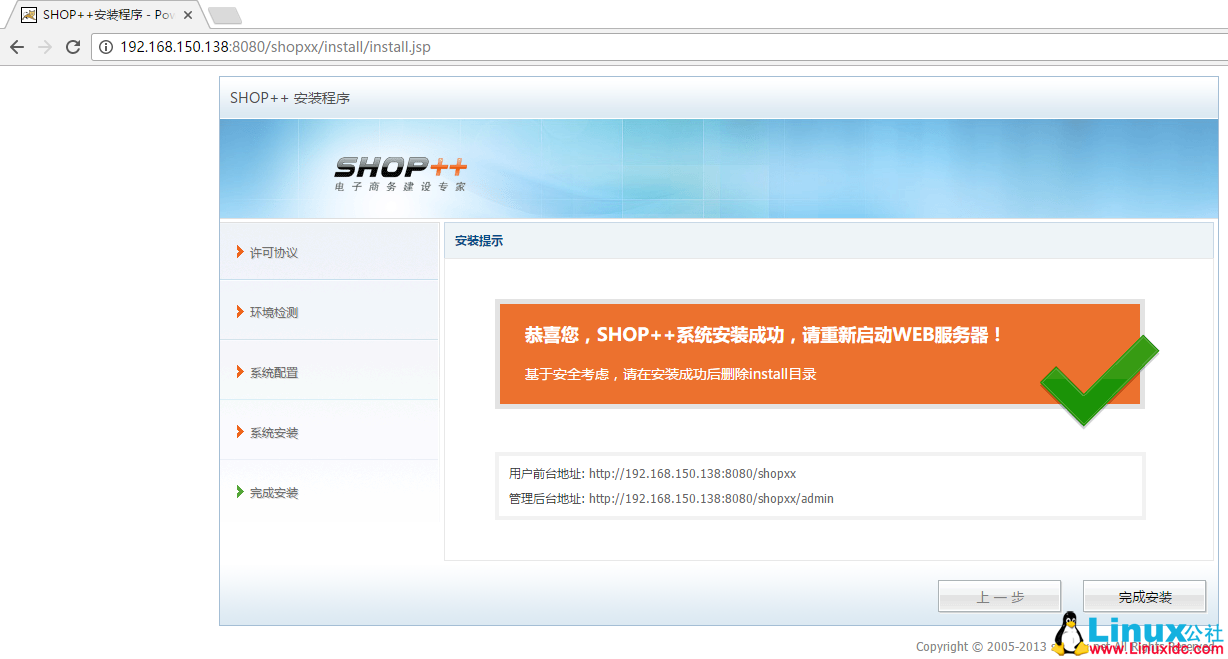Close the SHOP++ installer browser tab
Screen dimensions: 1228x659
point(188,15)
